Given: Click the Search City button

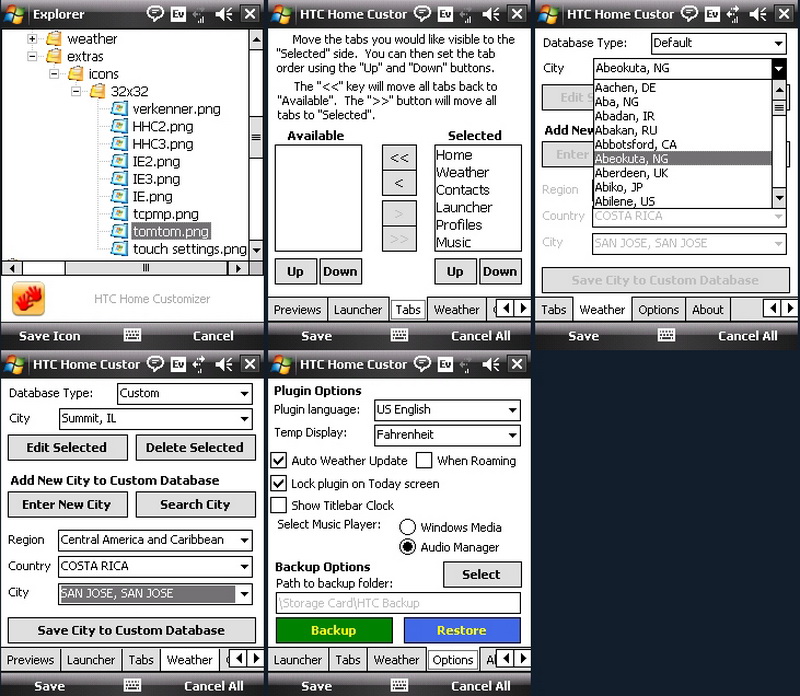Looking at the screenshot, I should [x=195, y=505].
